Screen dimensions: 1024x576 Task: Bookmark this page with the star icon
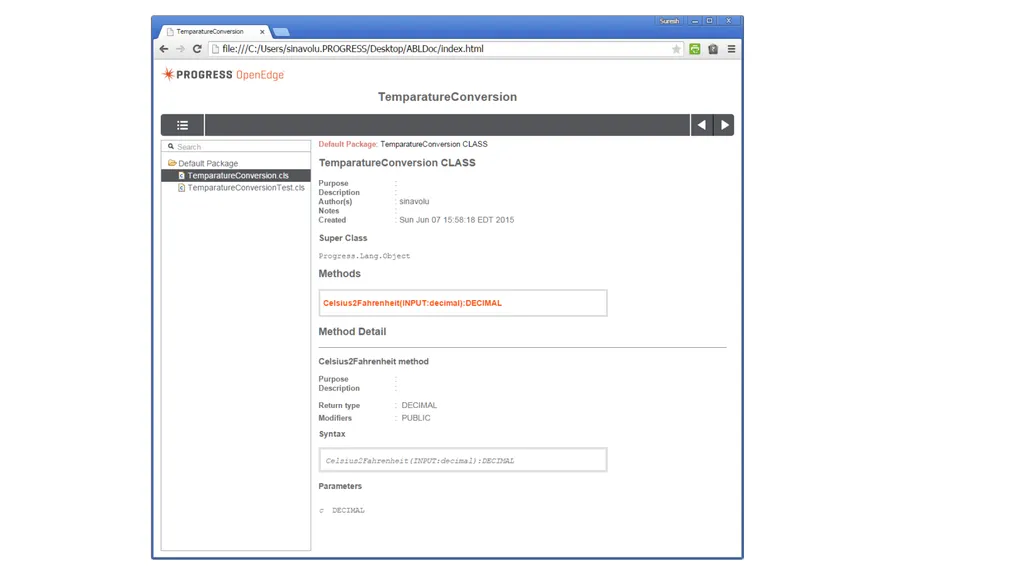coord(676,49)
